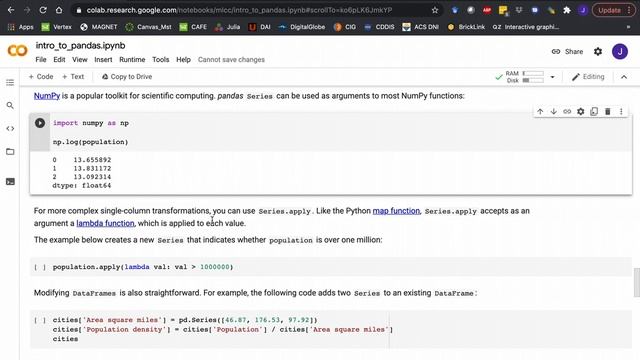The height and width of the screenshot is (360, 640).
Task: Mirror cell in a tab
Action: pos(594,111)
